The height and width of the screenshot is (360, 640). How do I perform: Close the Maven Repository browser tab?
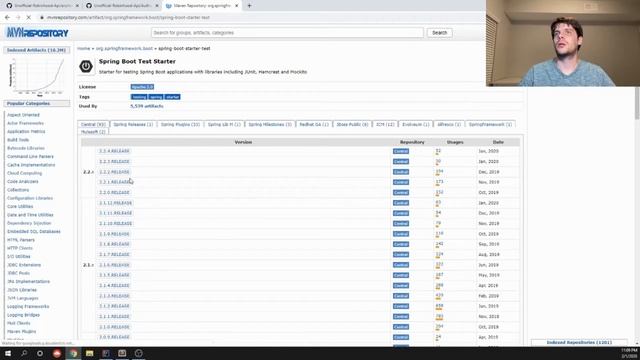(236, 6)
